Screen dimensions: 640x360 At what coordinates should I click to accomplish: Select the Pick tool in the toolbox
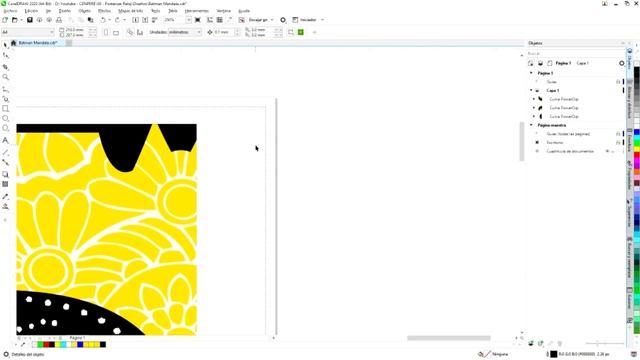pos(5,45)
